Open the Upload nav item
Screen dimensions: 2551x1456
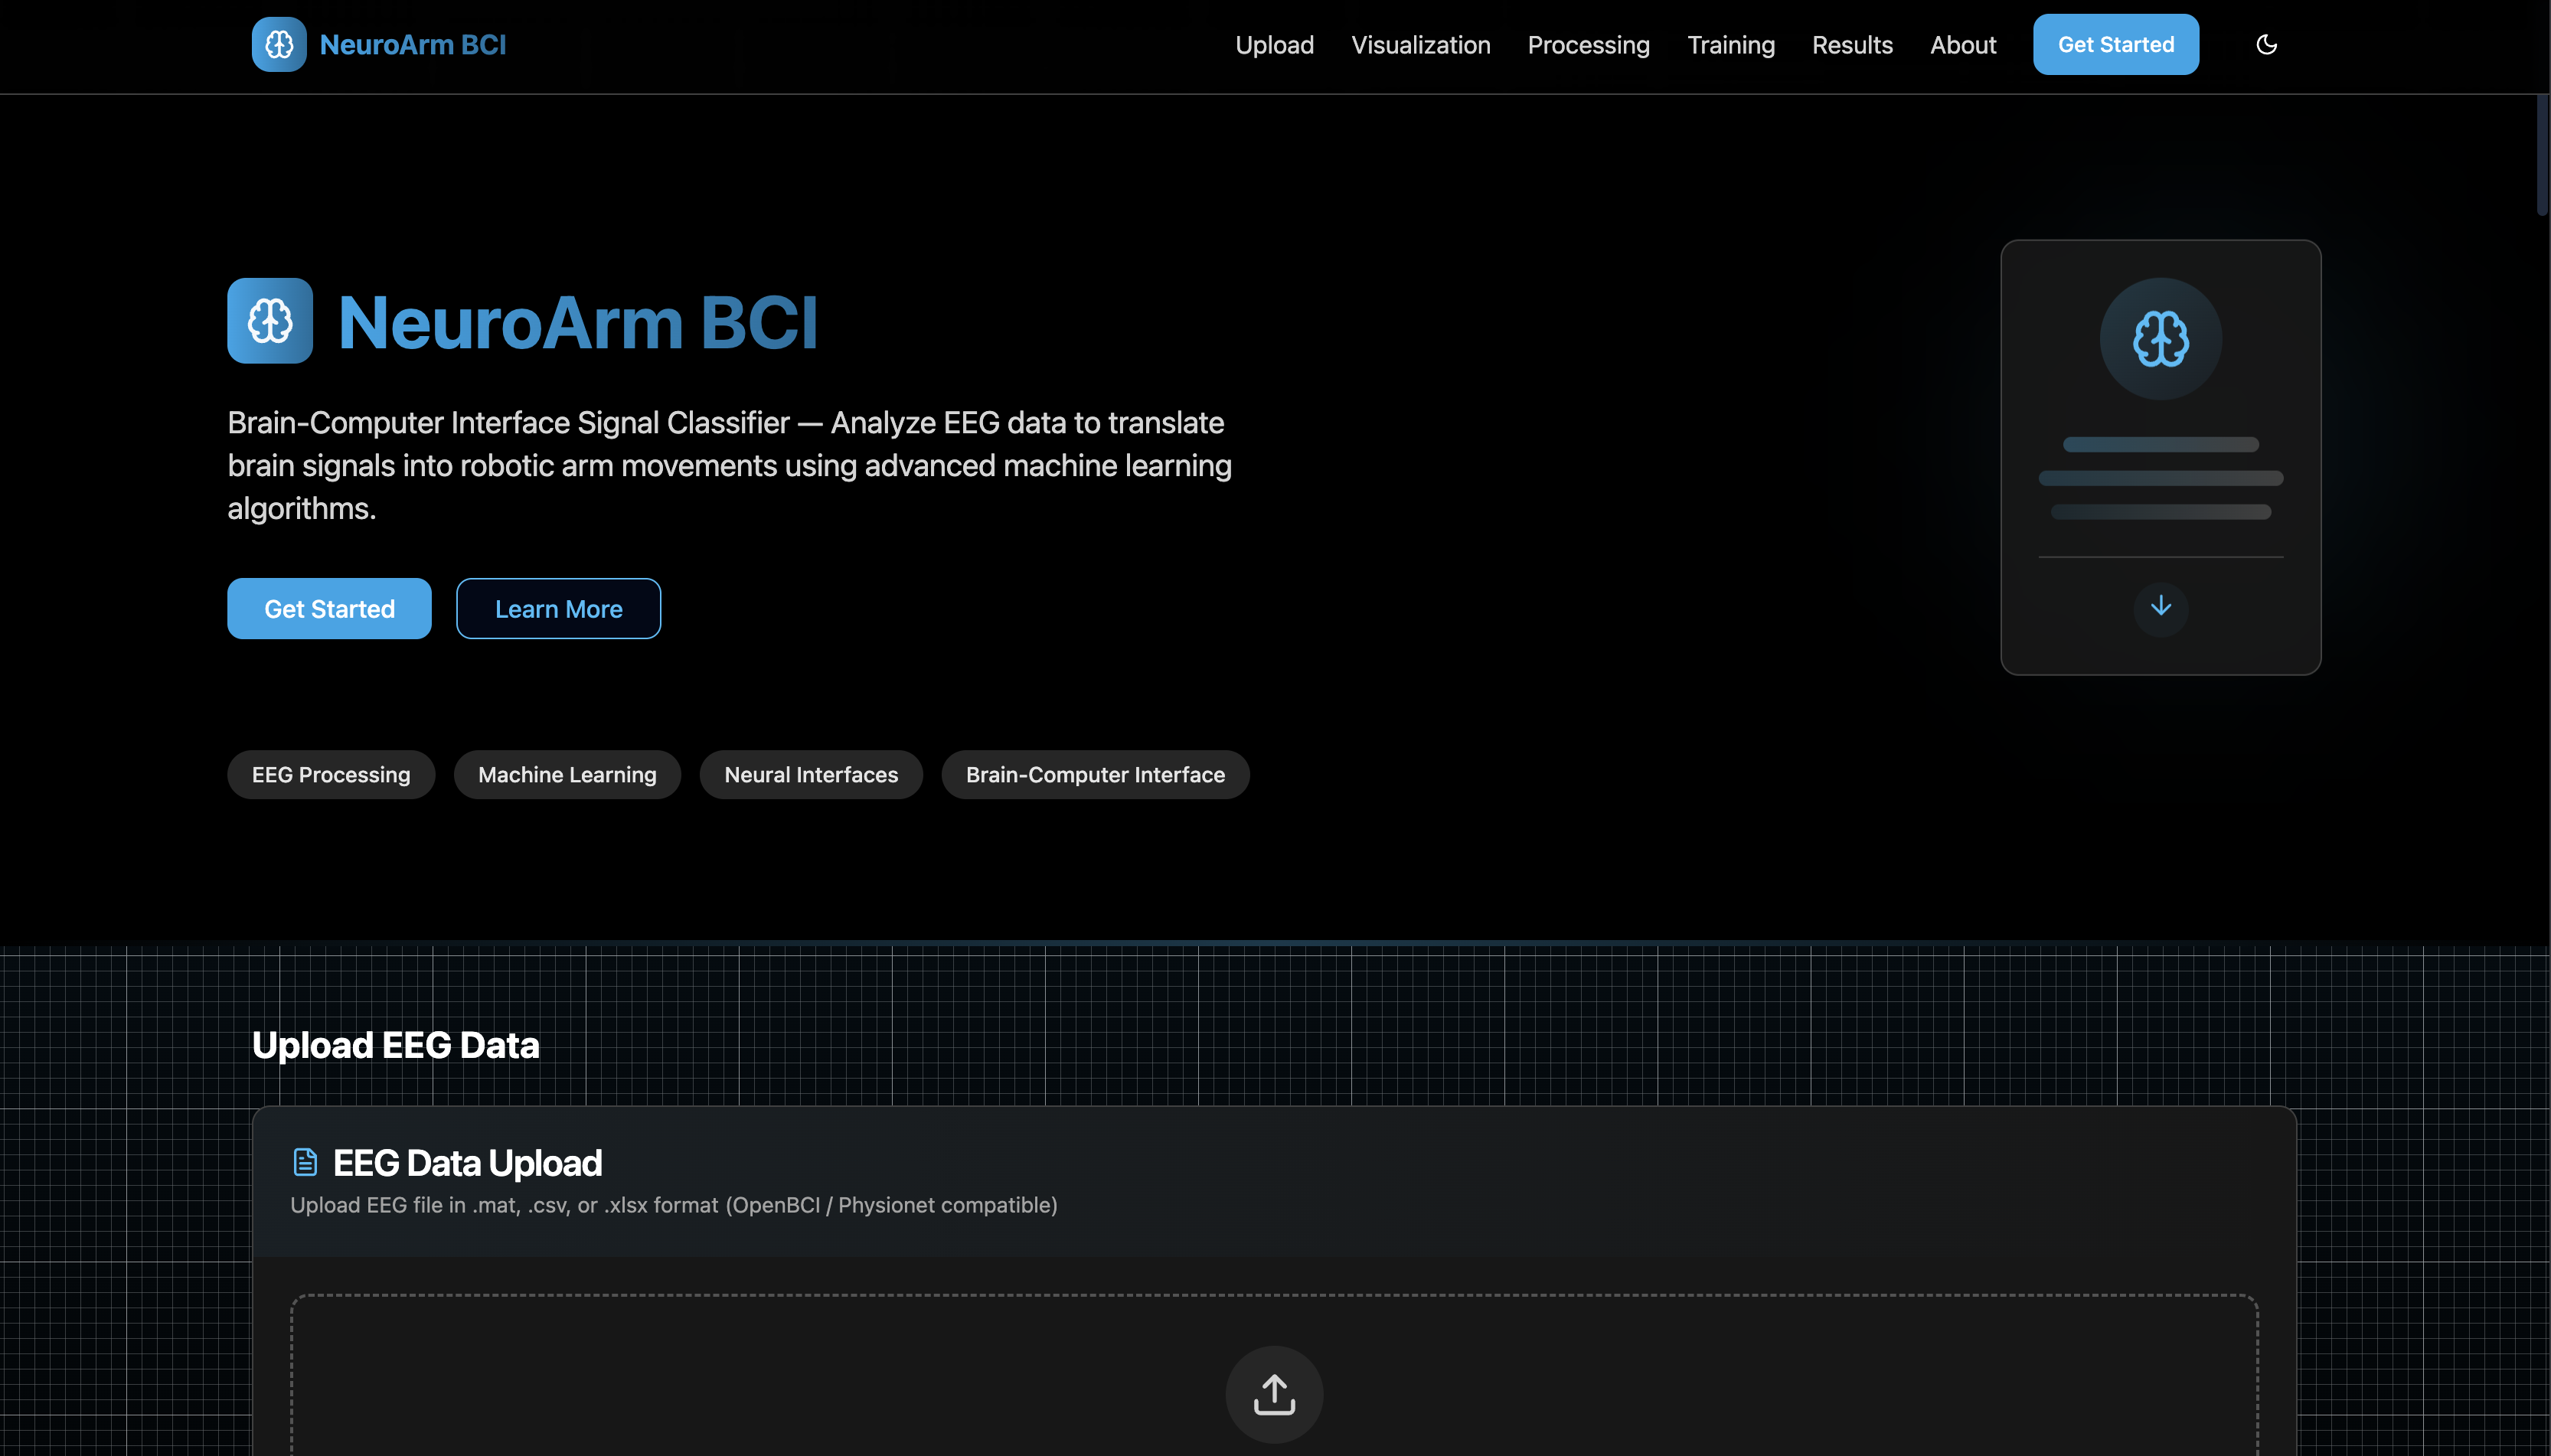[x=1274, y=45]
